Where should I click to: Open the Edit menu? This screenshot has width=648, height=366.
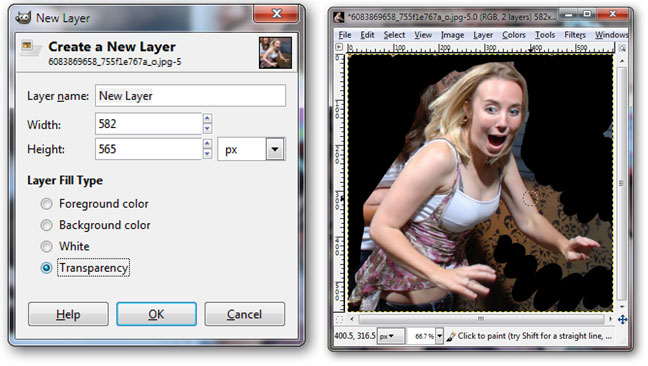(367, 35)
